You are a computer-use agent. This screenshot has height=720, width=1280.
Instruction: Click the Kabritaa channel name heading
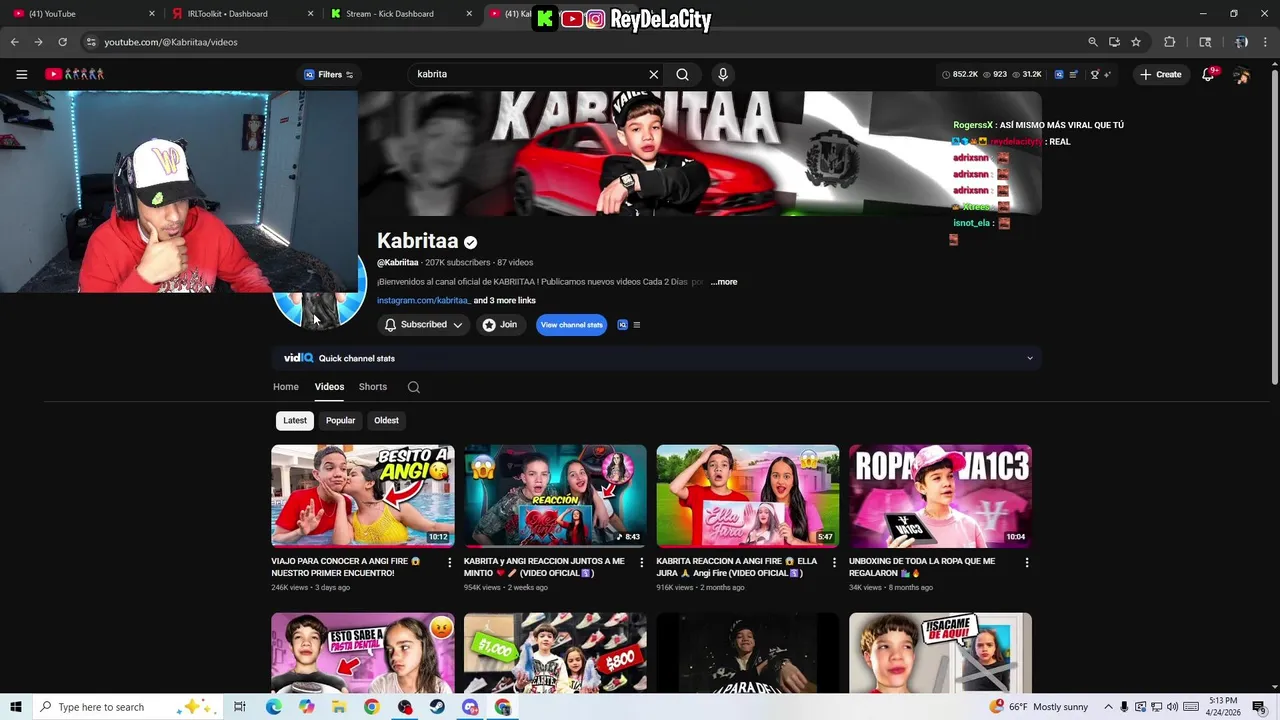pos(417,241)
